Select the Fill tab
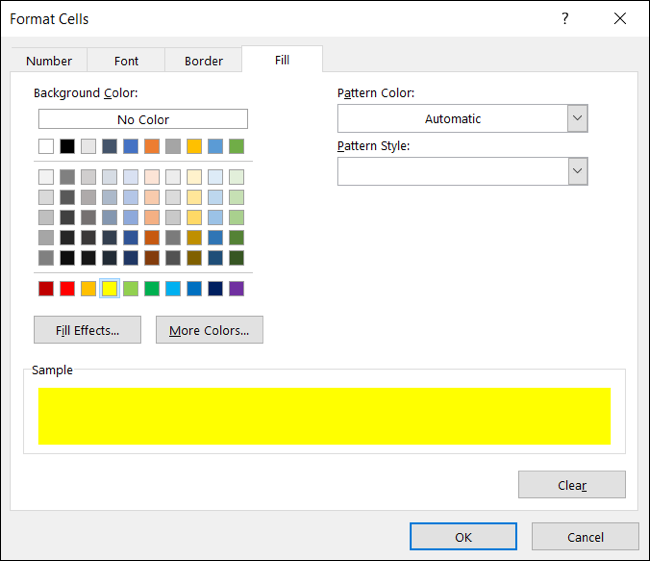The width and height of the screenshot is (650, 561). click(x=282, y=60)
